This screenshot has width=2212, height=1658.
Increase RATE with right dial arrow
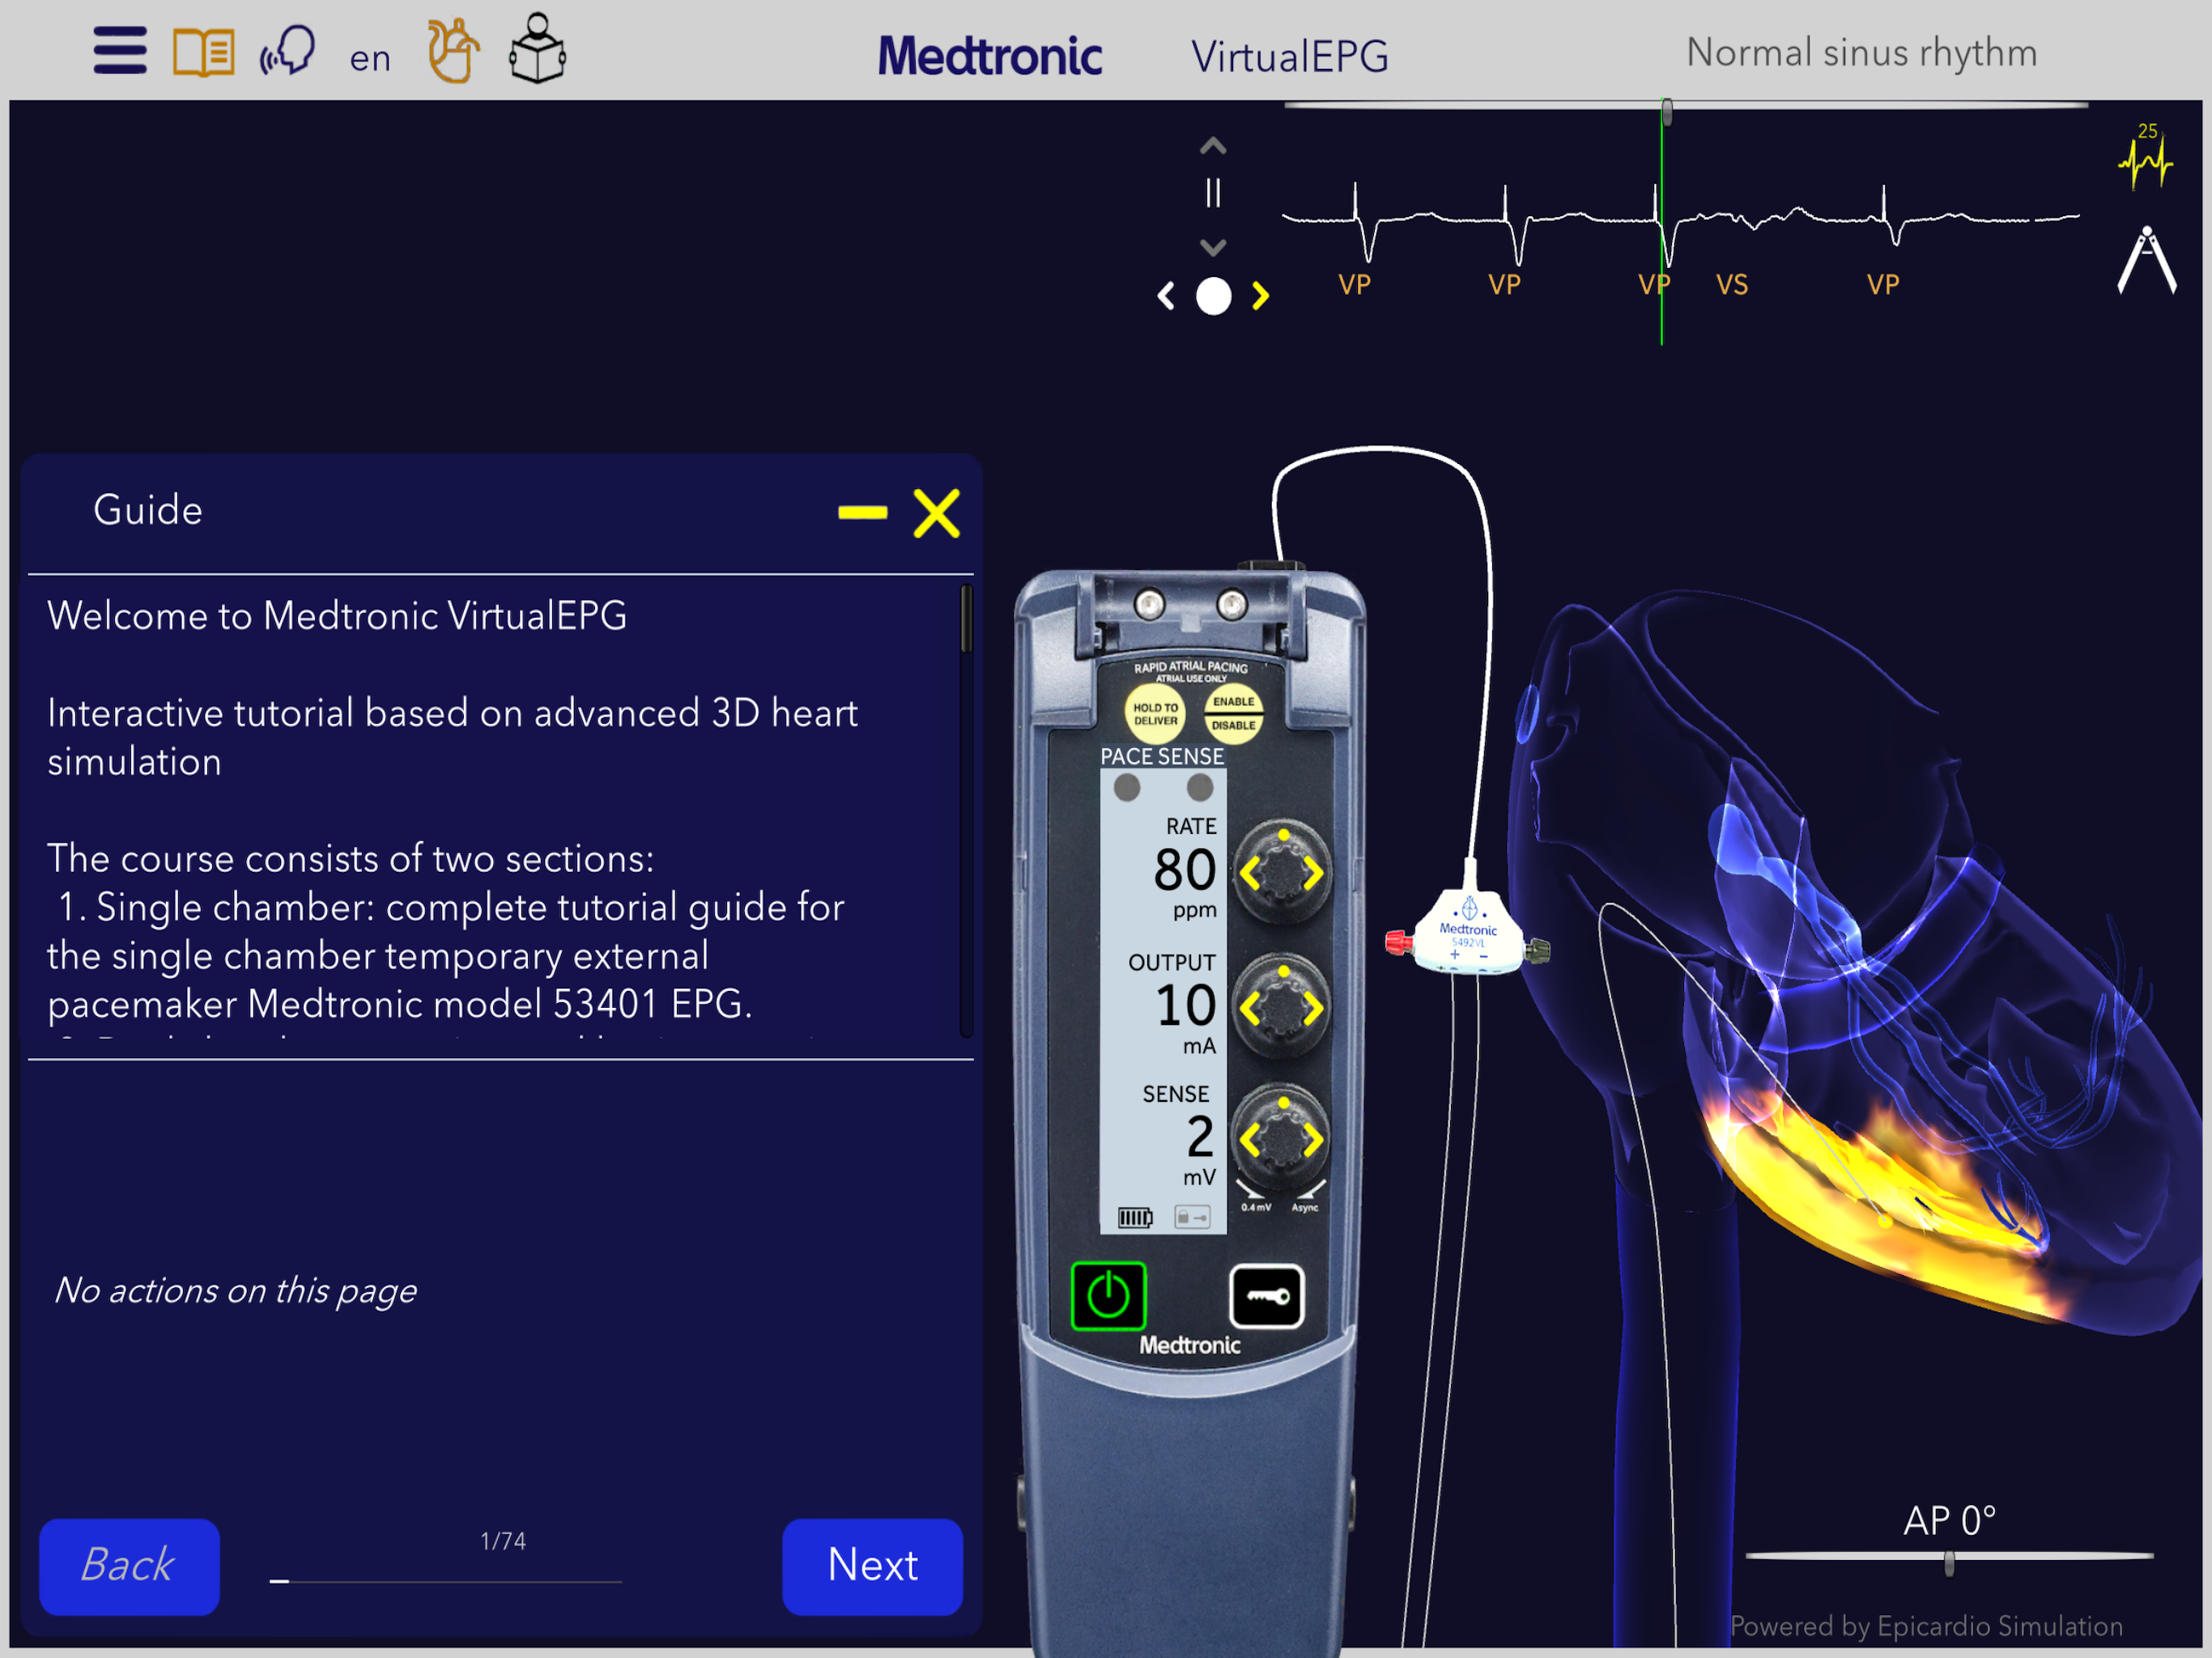[1313, 874]
